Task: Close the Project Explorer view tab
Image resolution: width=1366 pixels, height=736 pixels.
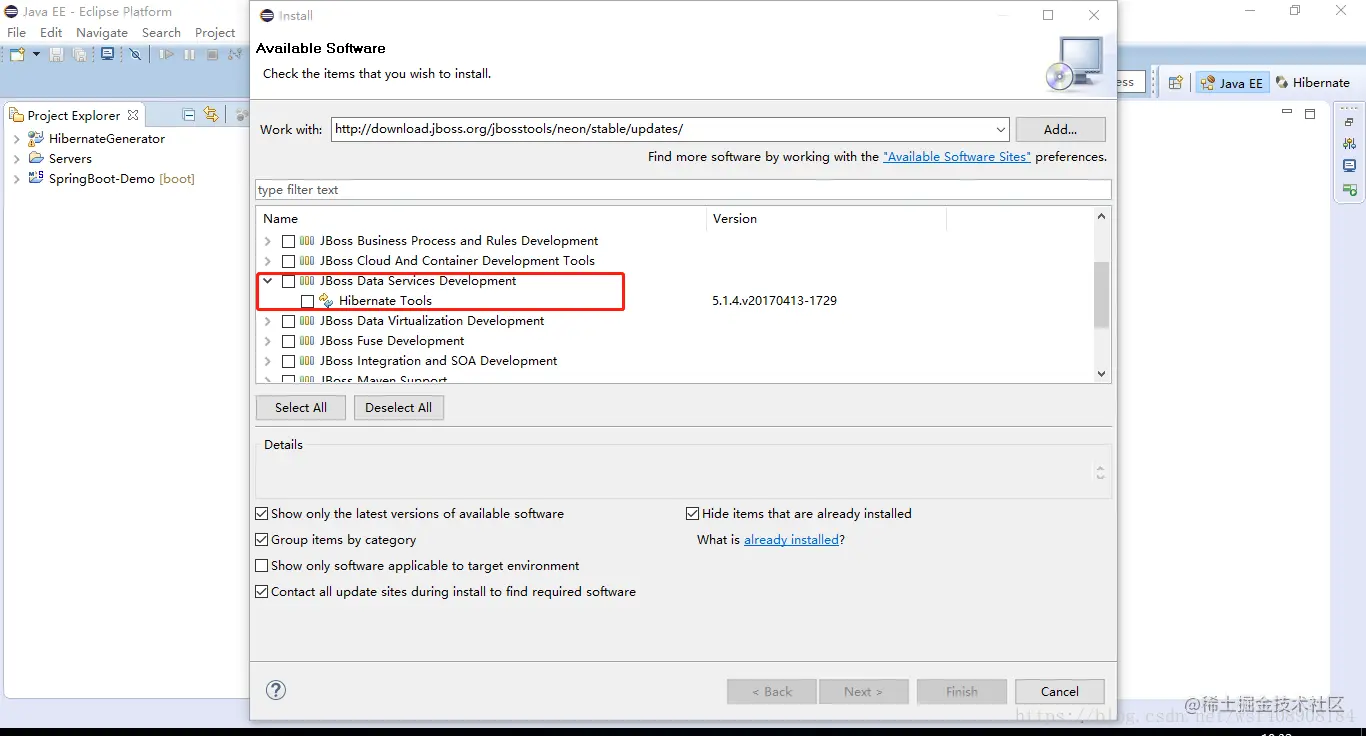Action: click(x=133, y=115)
